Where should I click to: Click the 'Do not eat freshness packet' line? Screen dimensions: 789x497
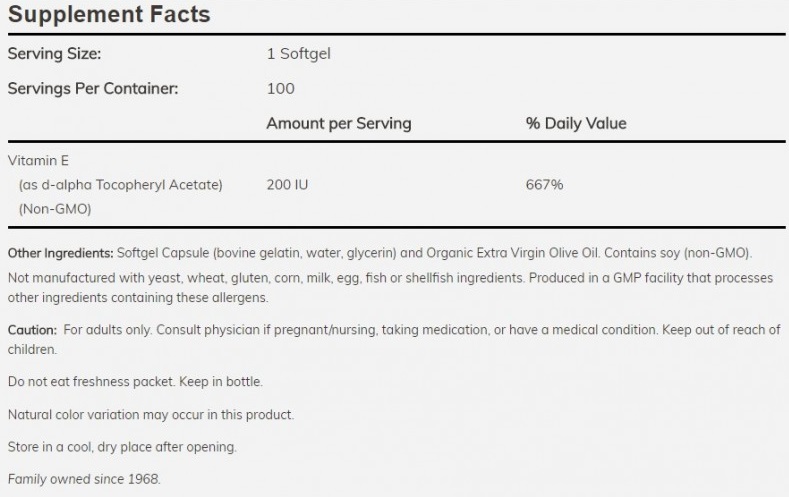135,382
